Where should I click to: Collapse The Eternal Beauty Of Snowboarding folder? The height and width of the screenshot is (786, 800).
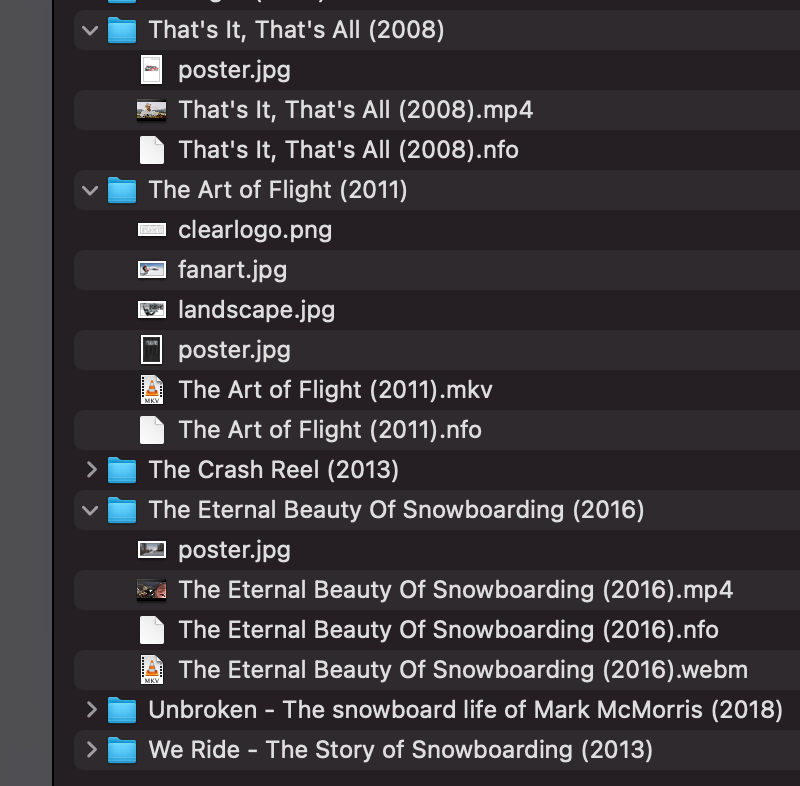pyautogui.click(x=91, y=510)
